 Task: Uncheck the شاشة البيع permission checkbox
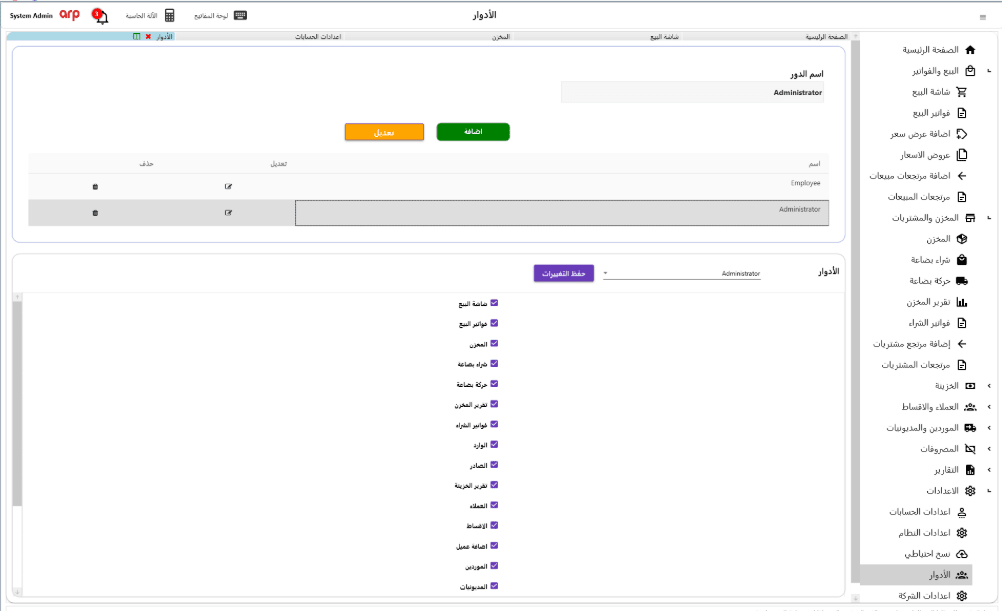point(494,303)
